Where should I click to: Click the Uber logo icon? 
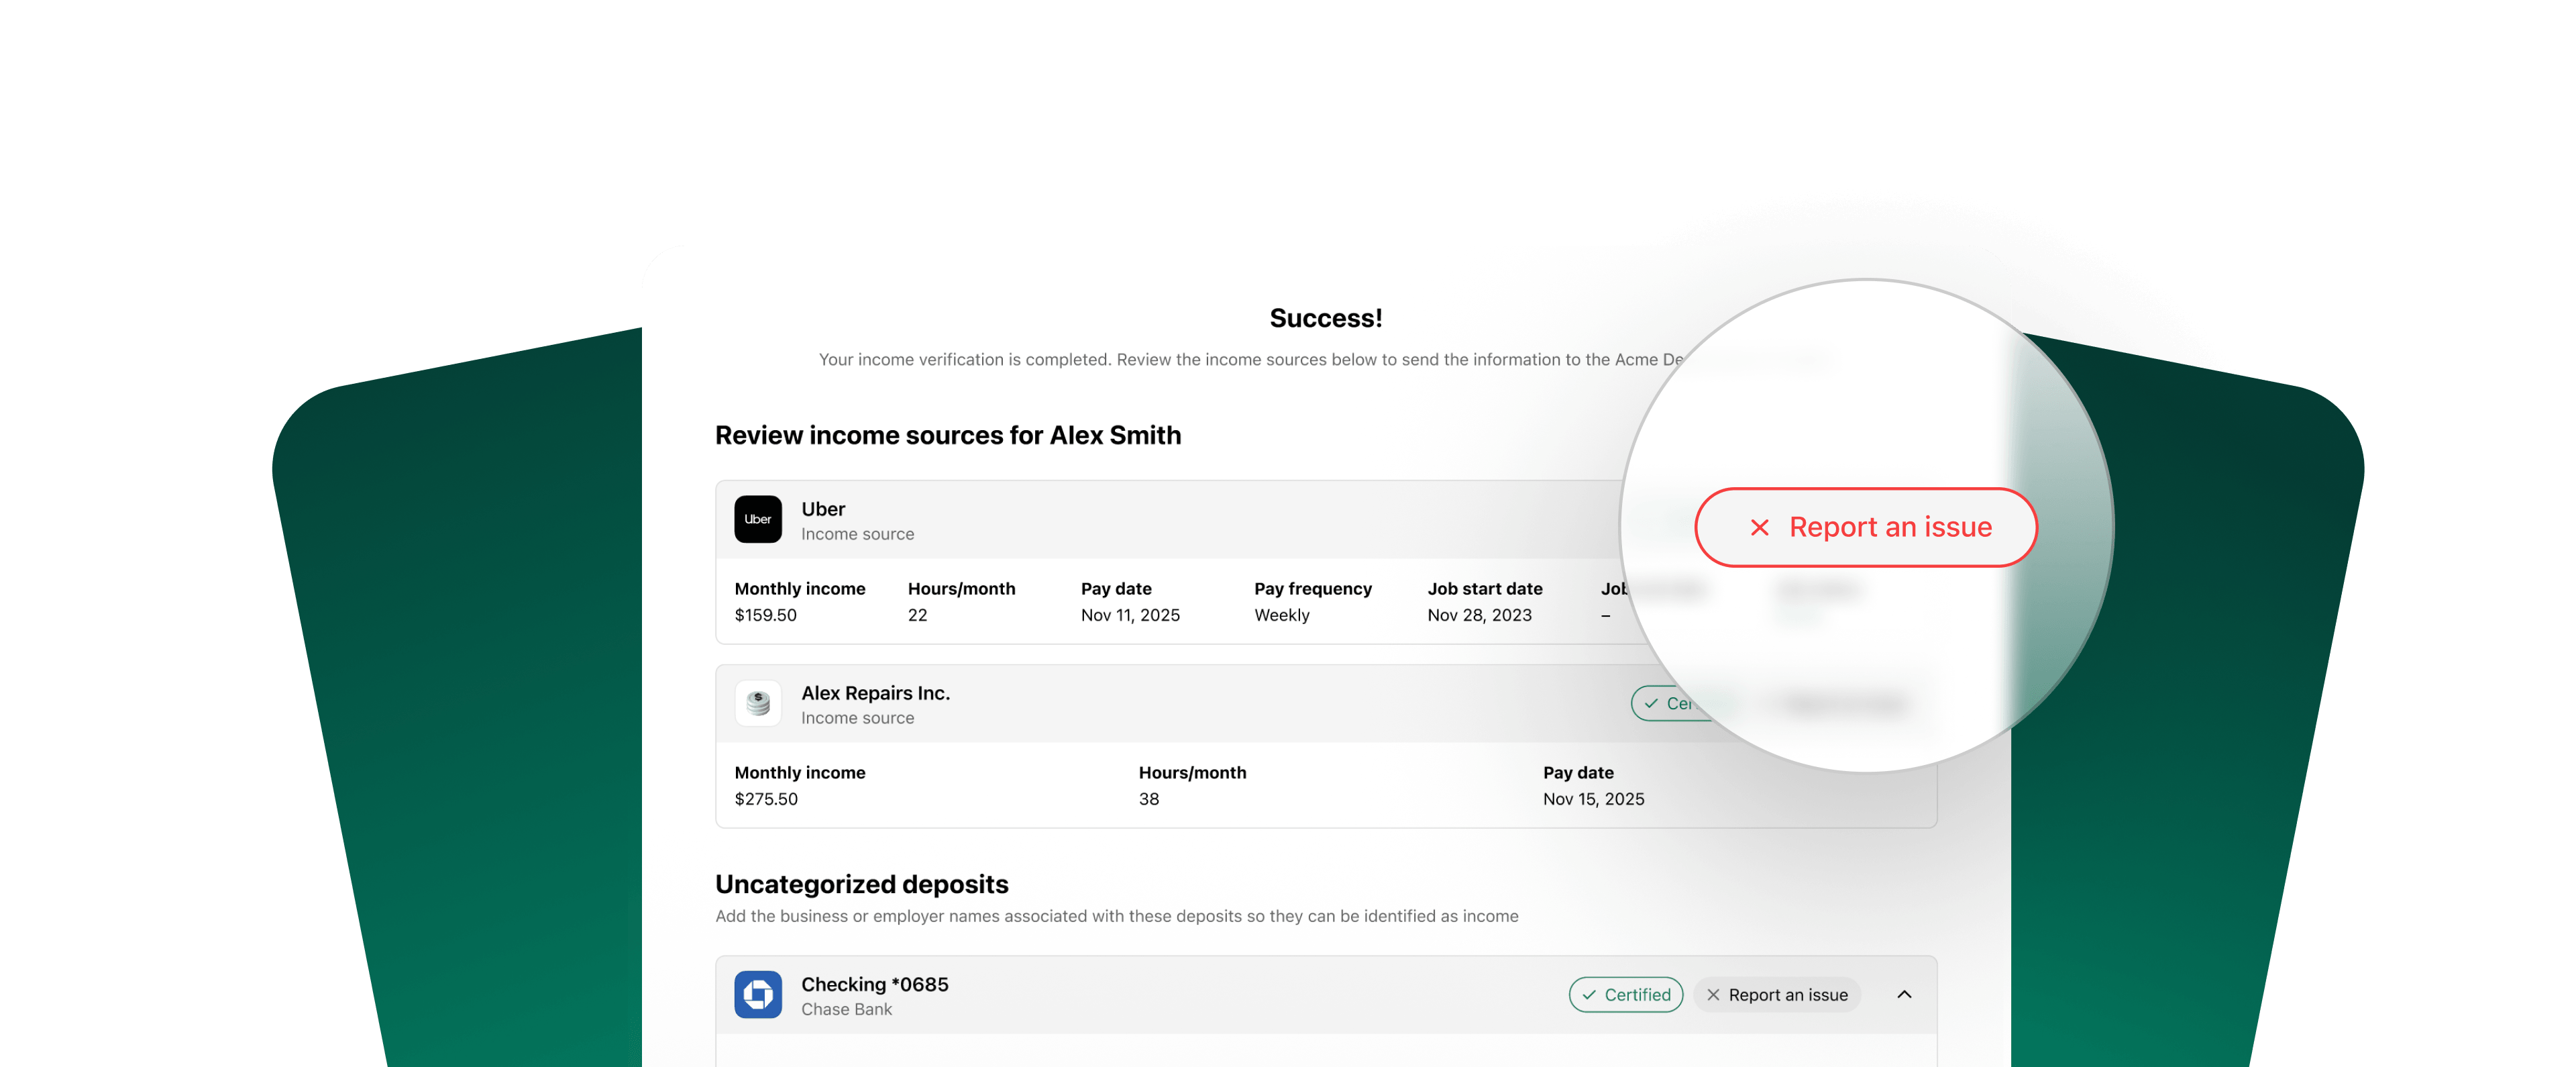coord(758,519)
